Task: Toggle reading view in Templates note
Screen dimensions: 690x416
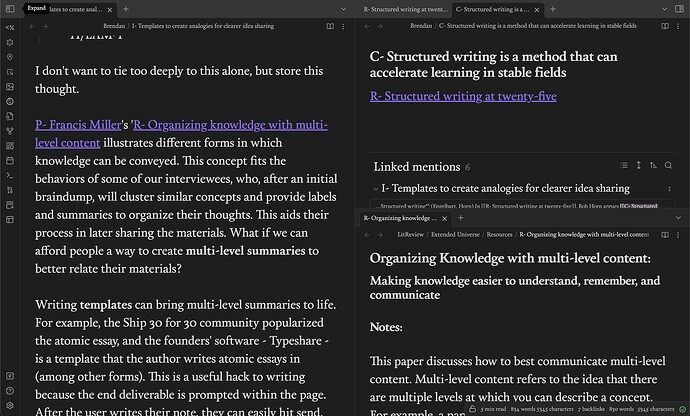Action: [330, 26]
